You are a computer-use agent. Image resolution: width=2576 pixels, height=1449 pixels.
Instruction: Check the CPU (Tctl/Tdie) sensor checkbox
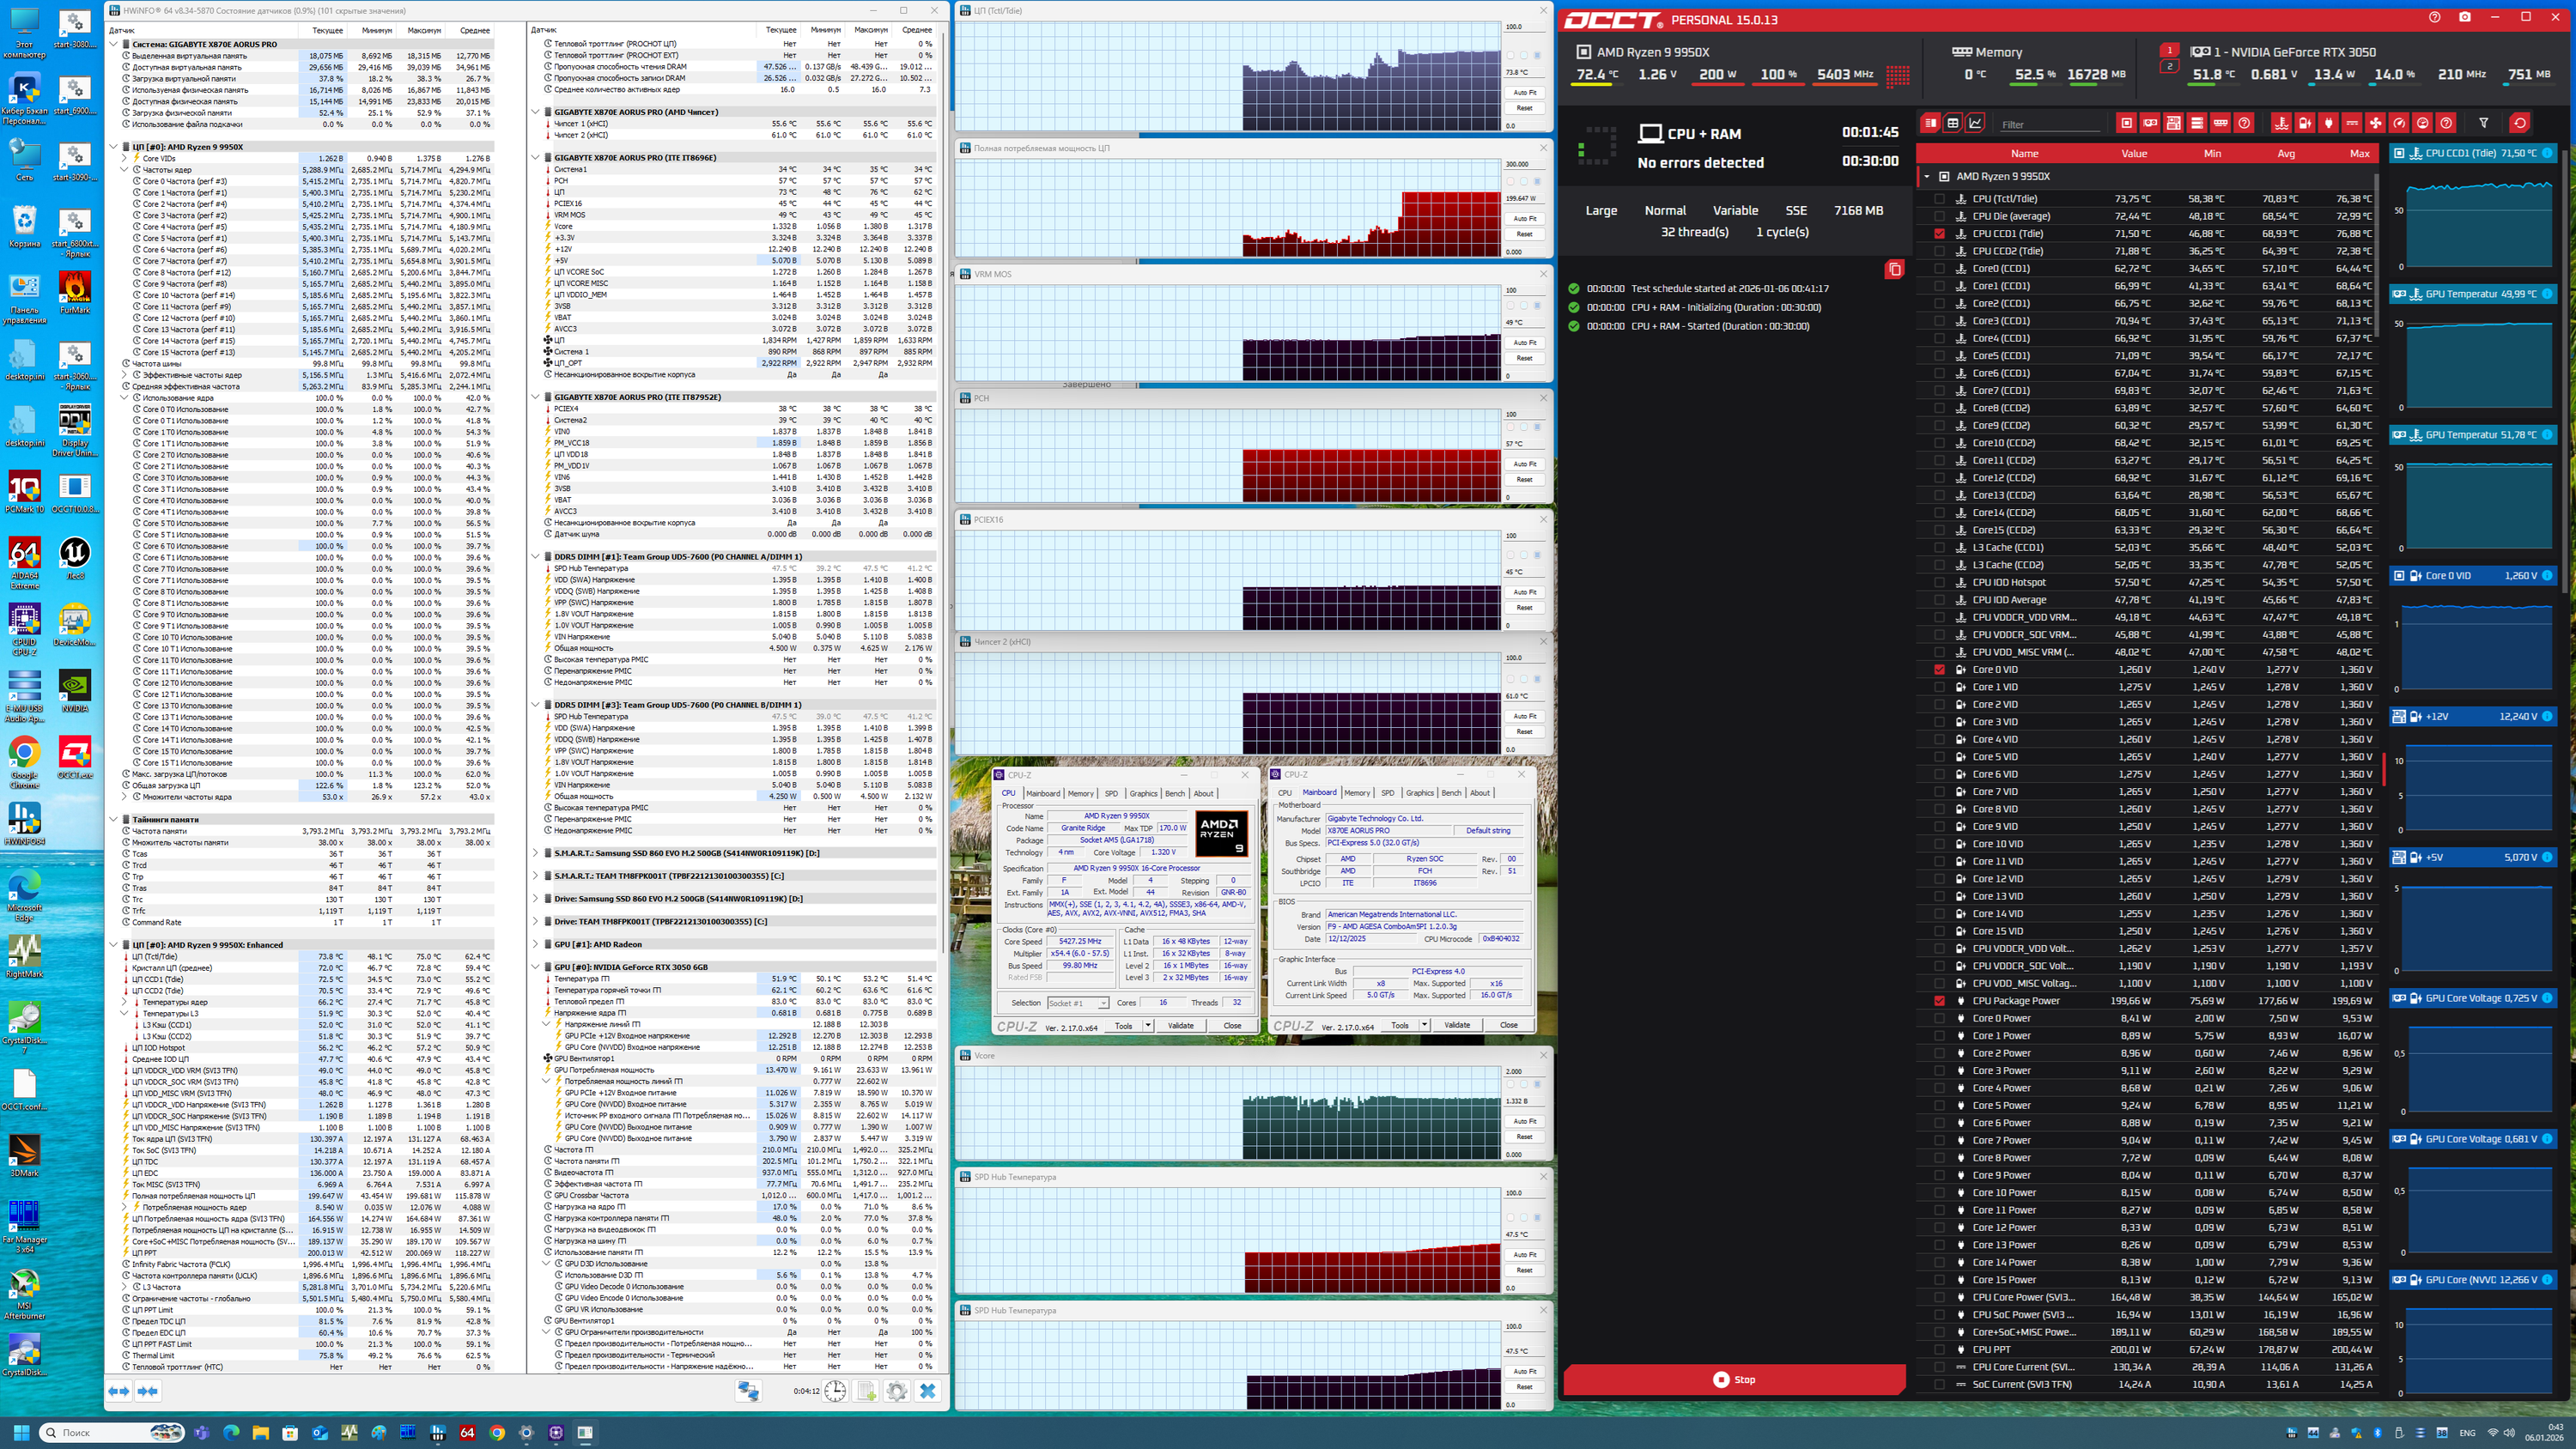pos(1940,199)
